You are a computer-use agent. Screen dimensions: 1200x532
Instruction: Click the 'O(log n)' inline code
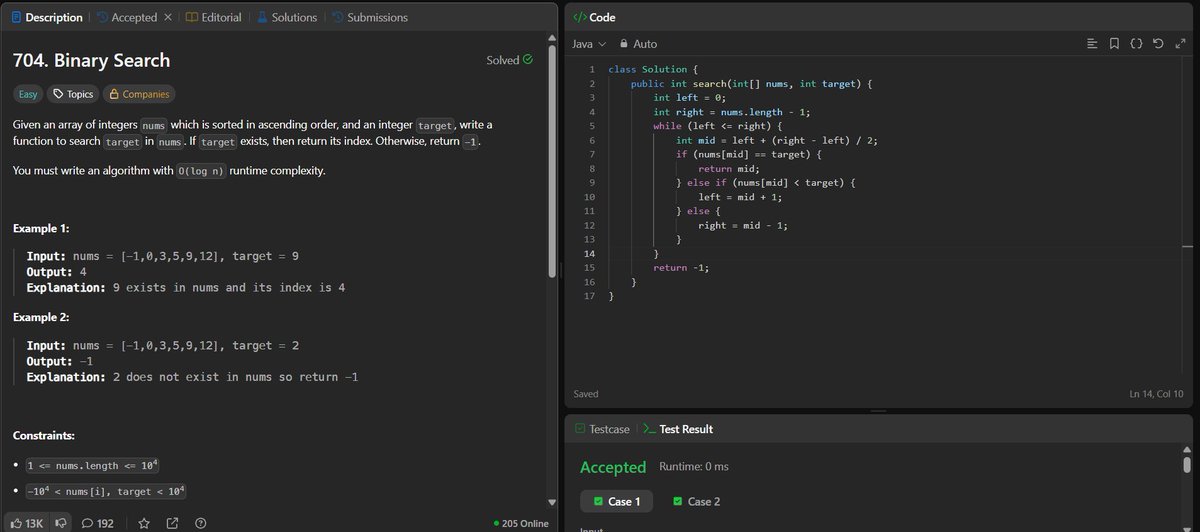point(201,171)
